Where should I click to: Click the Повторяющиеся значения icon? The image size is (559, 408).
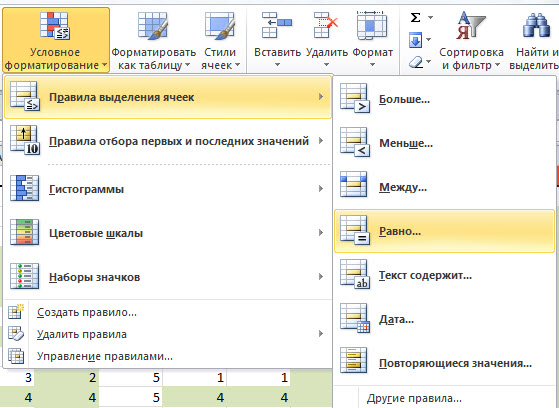pyautogui.click(x=353, y=360)
